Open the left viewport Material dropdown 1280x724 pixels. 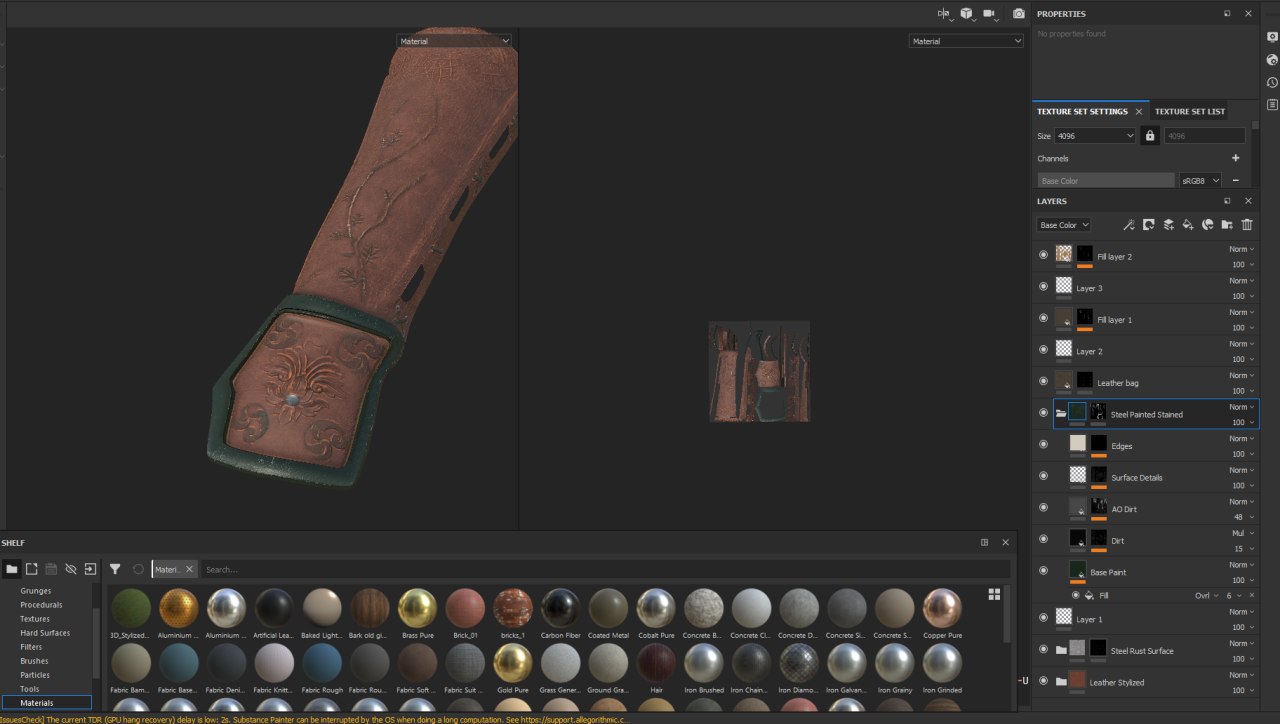[x=454, y=41]
